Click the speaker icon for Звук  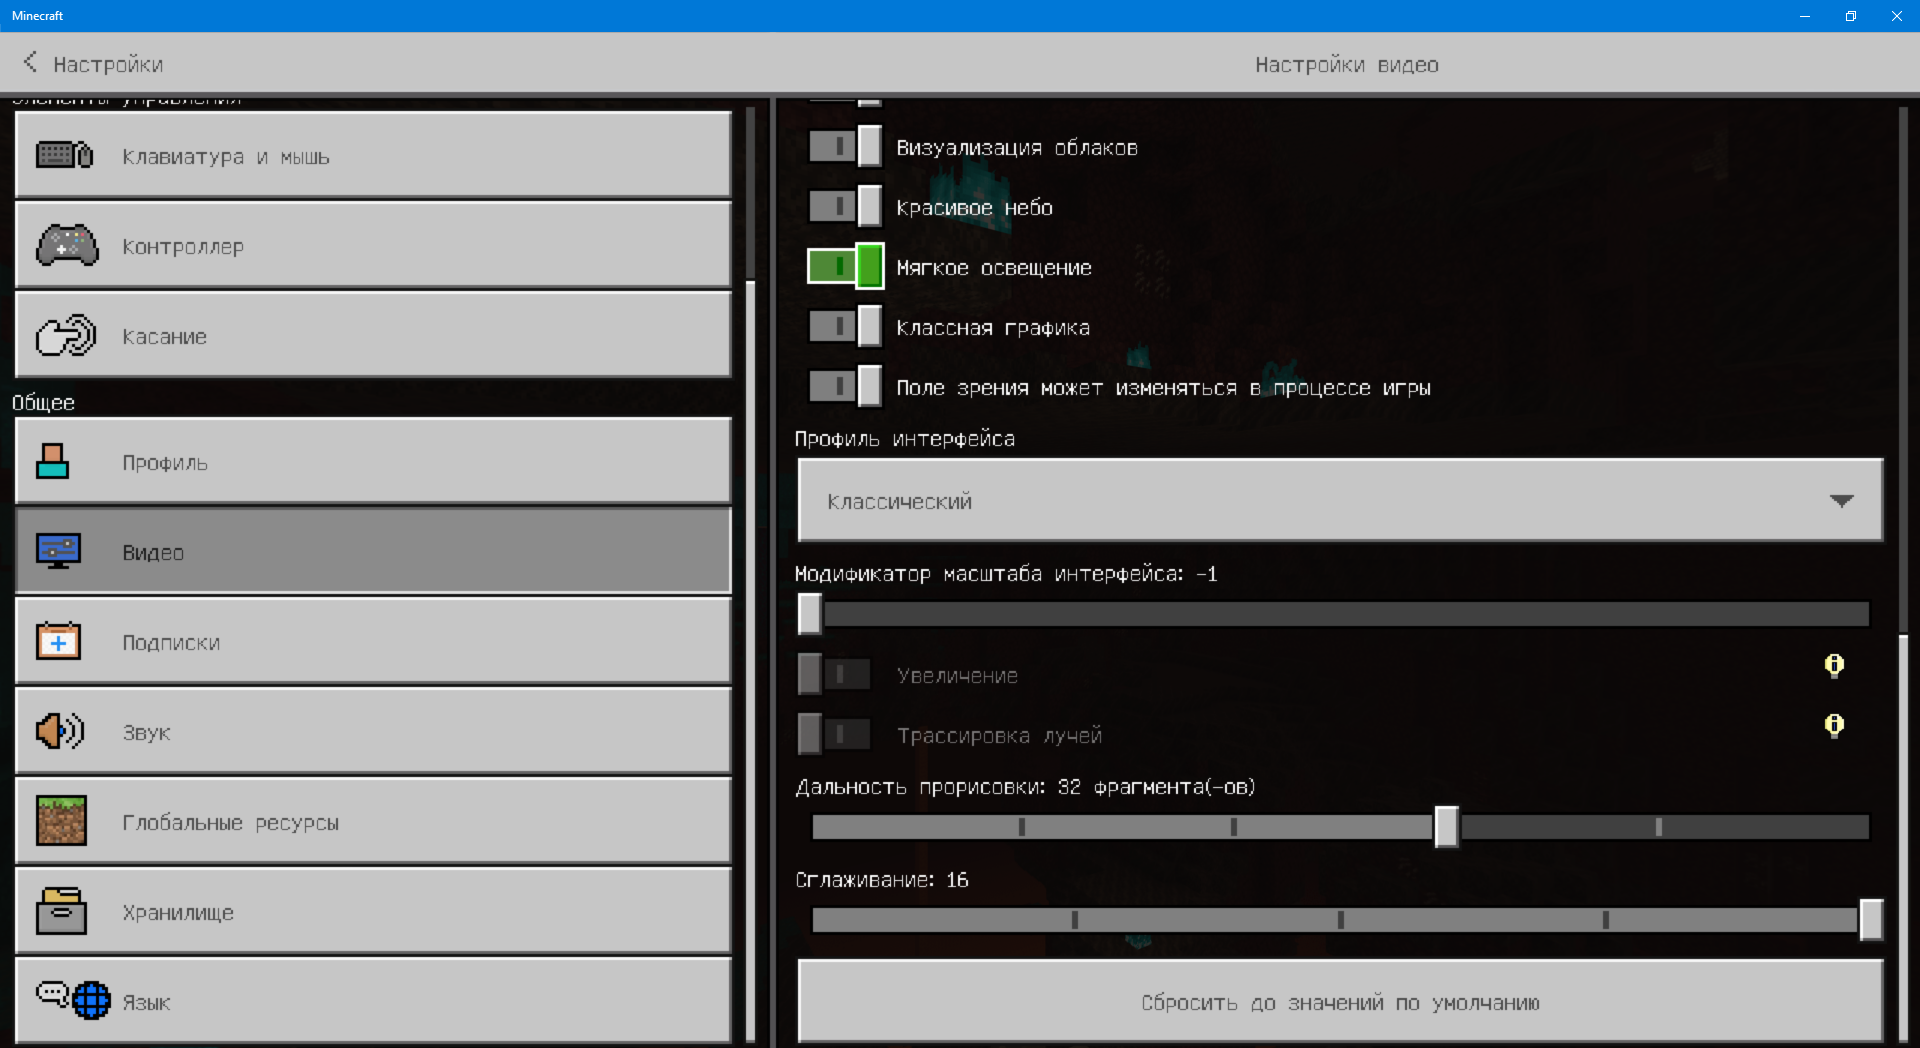click(x=60, y=732)
